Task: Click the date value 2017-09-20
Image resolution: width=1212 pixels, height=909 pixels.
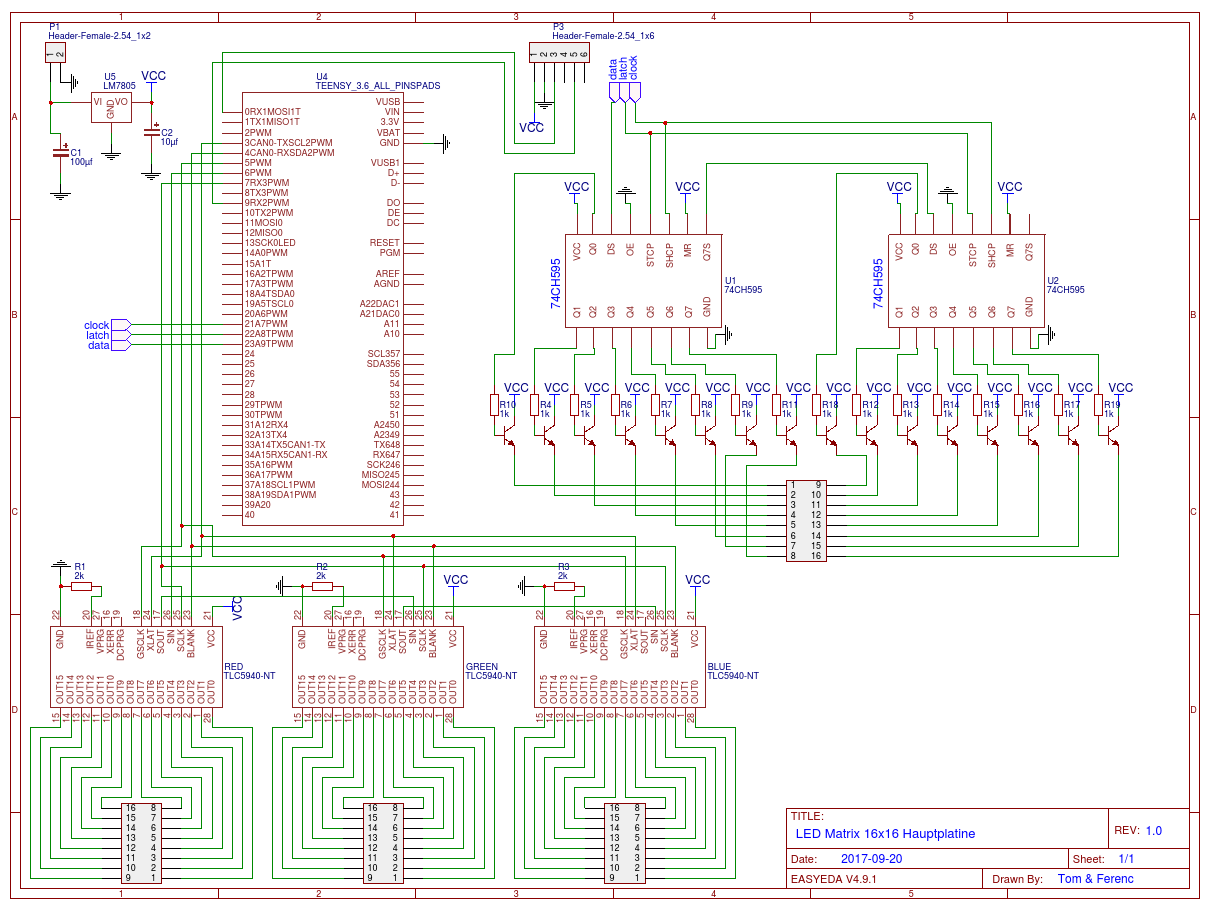Action: pyautogui.click(x=872, y=859)
